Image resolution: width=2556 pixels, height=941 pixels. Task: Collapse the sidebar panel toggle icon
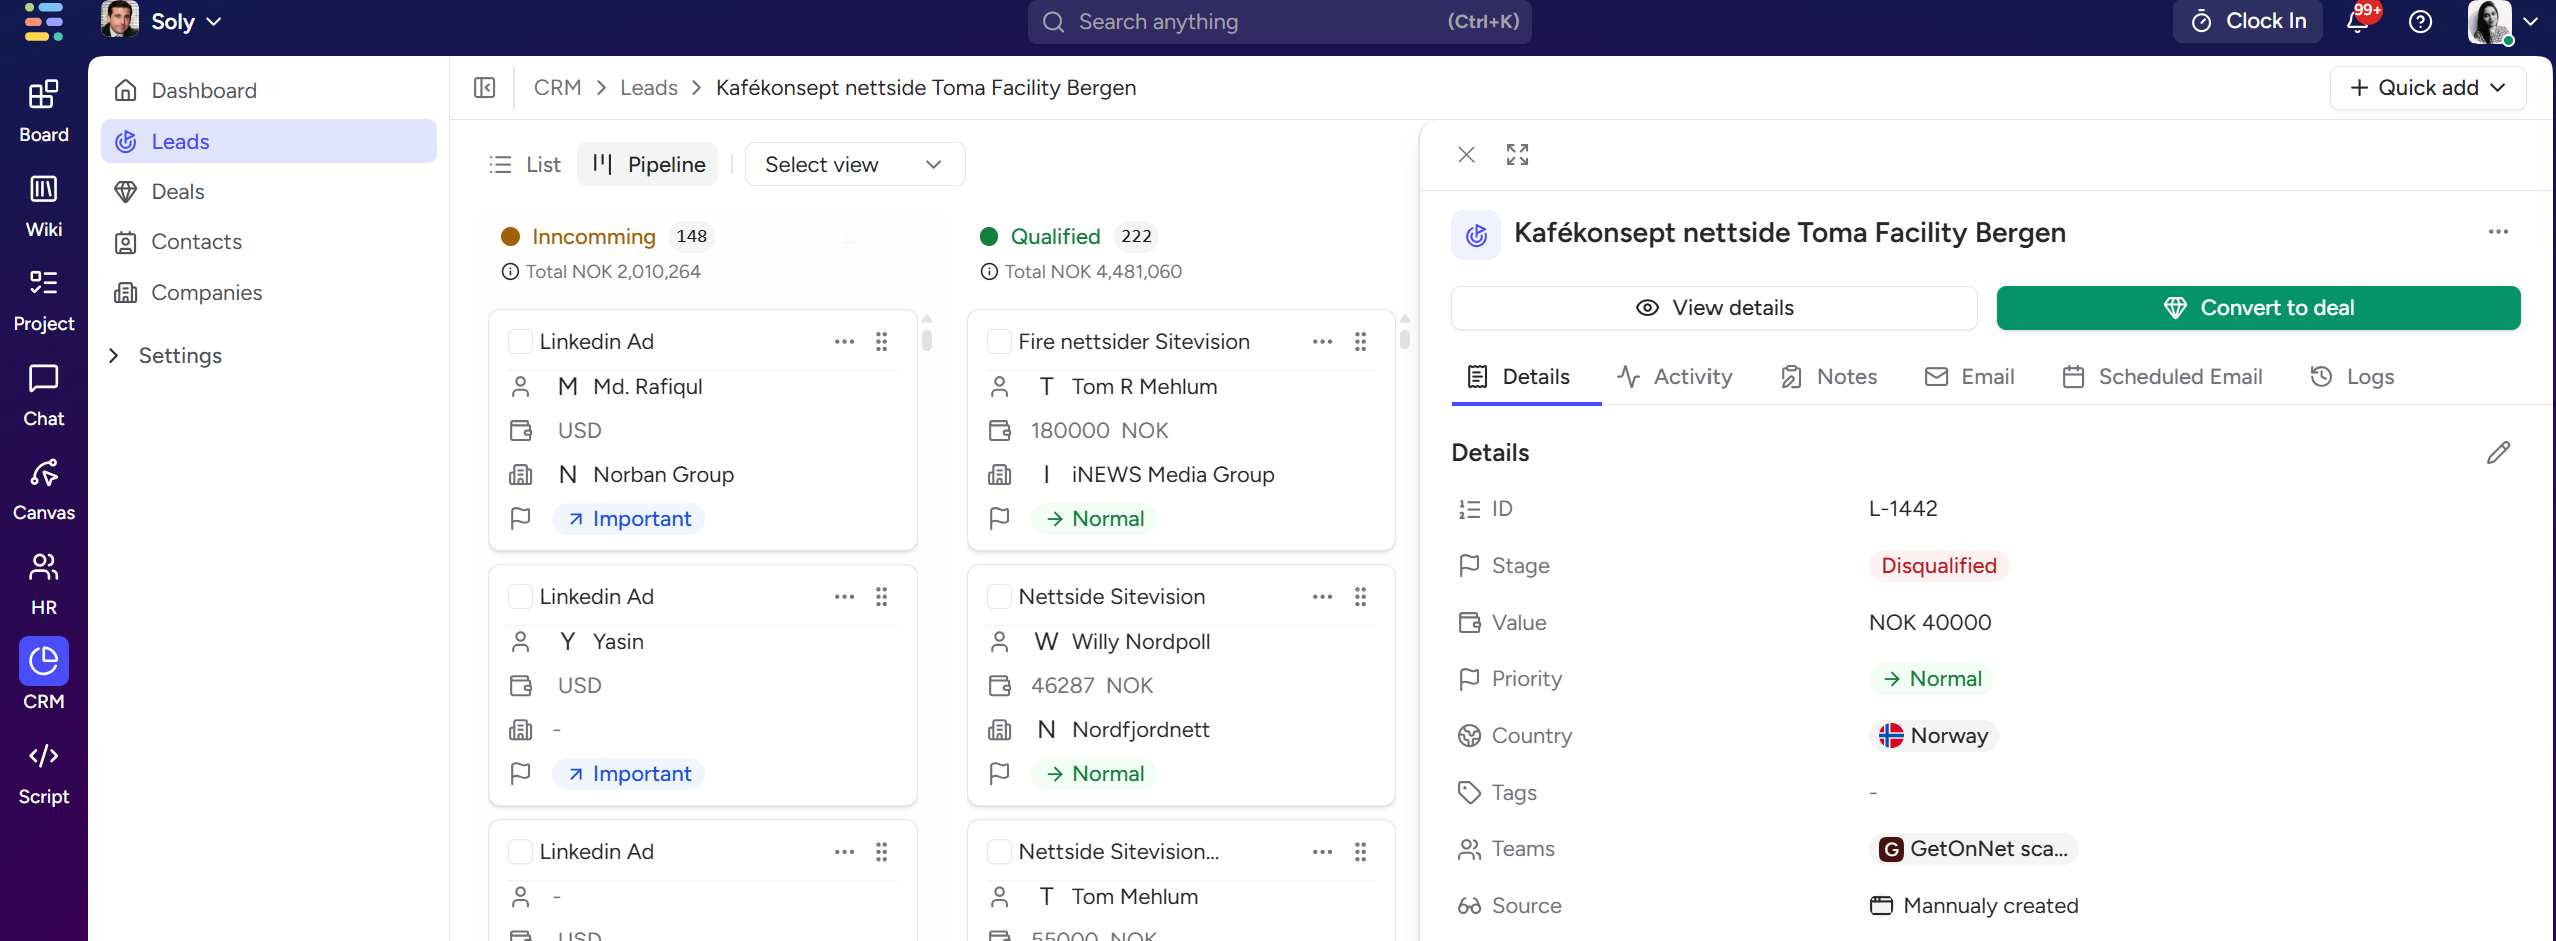[485, 88]
